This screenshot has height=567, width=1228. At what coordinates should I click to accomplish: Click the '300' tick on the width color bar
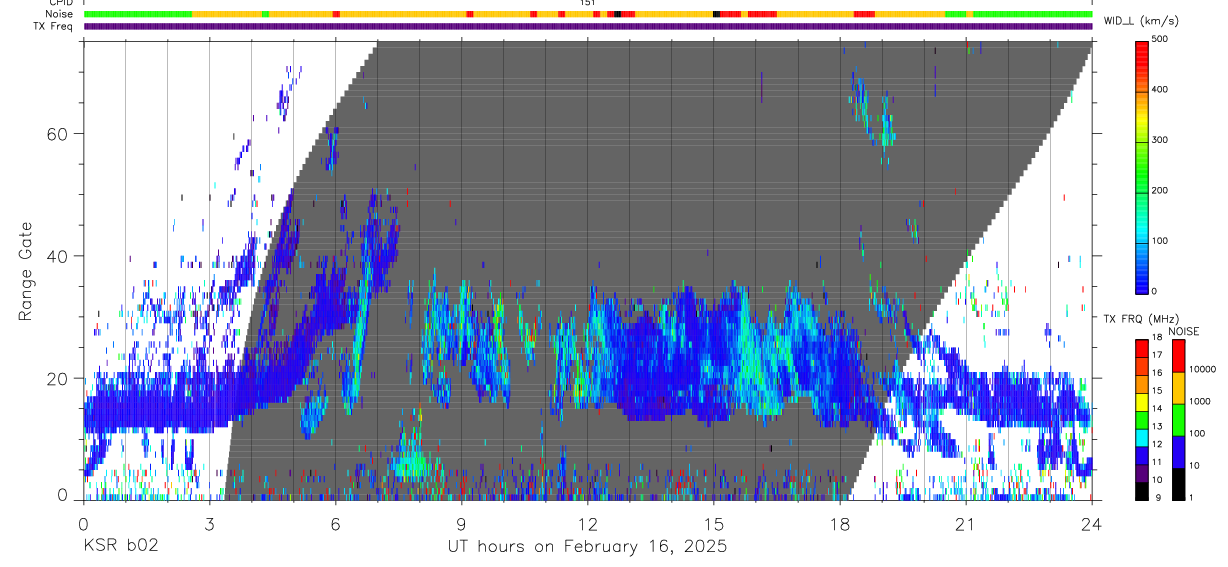pyautogui.click(x=1158, y=140)
